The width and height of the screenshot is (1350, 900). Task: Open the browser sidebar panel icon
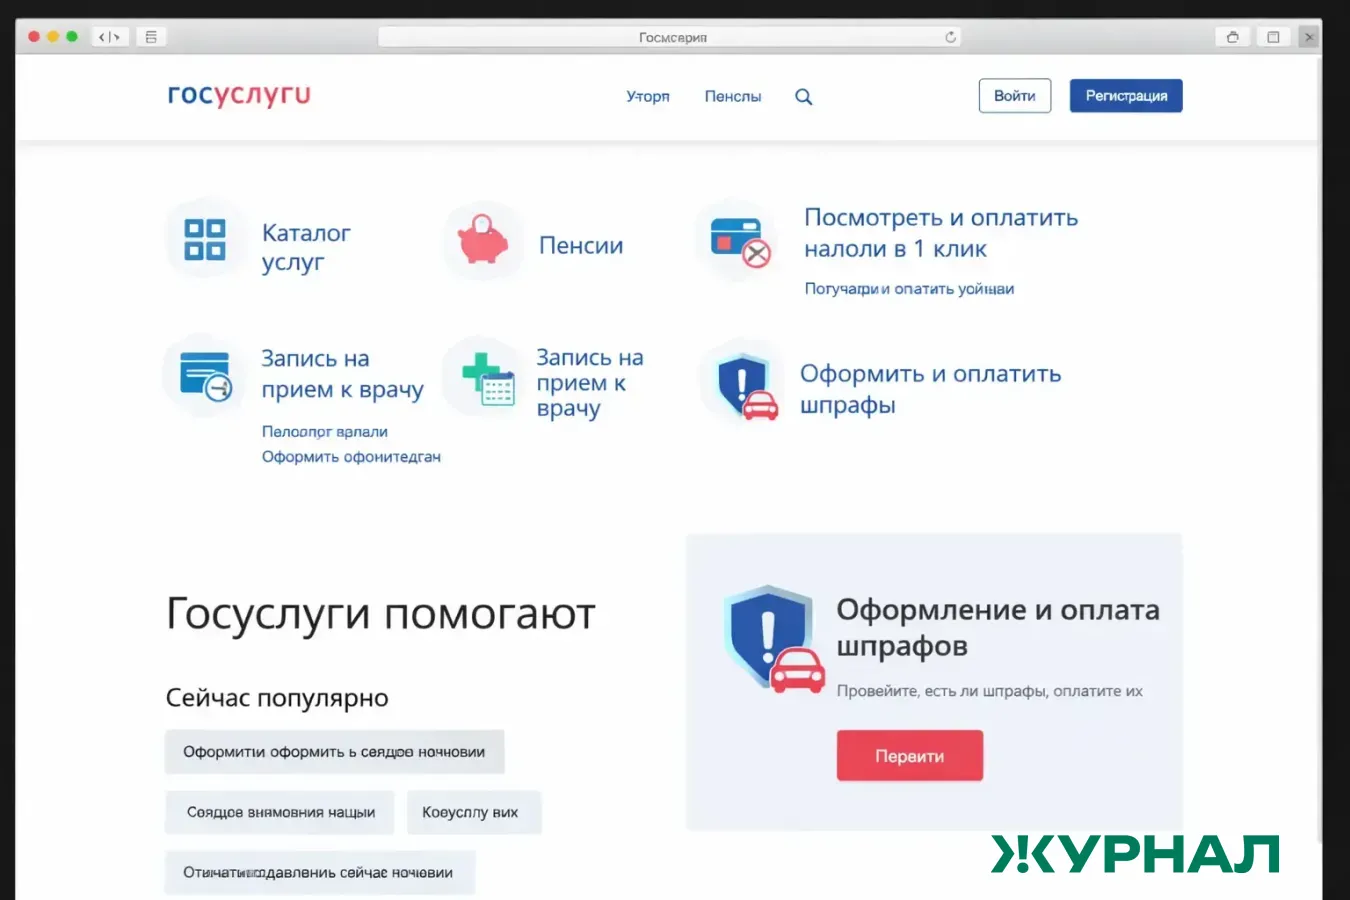[150, 36]
